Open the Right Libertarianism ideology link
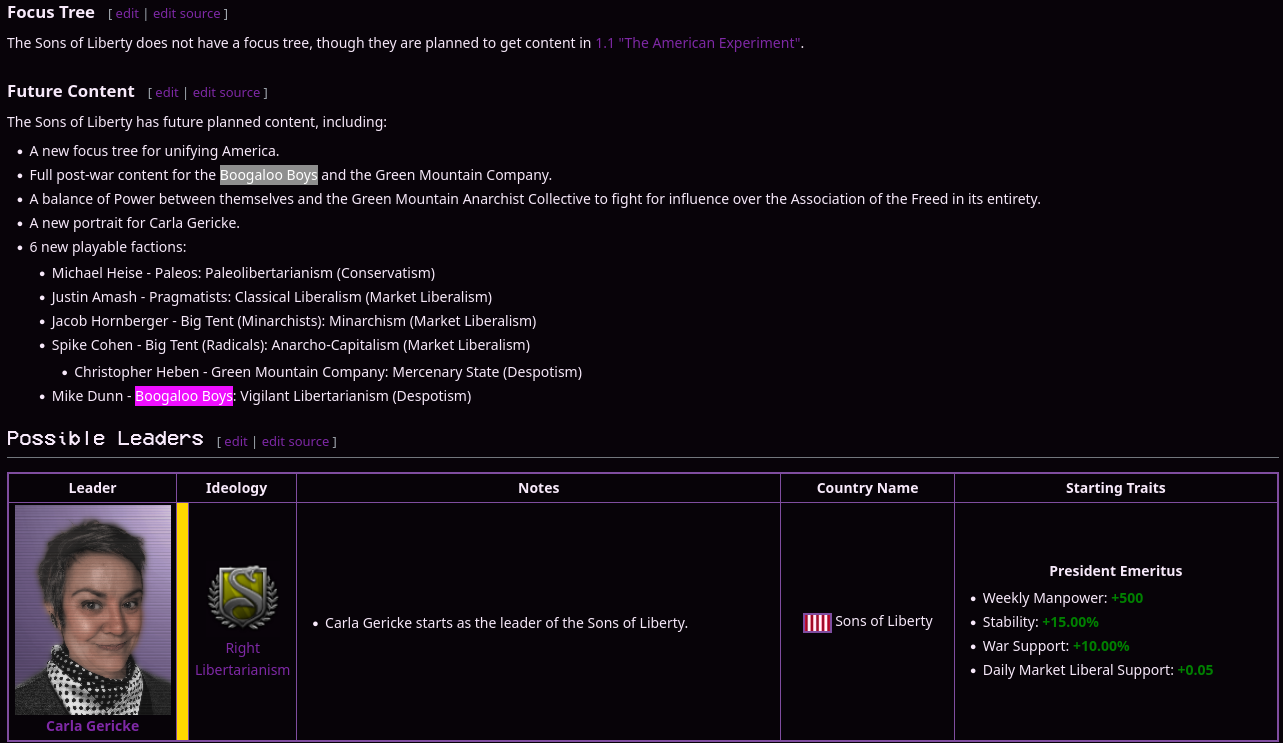Image resolution: width=1283 pixels, height=743 pixels. pos(243,659)
